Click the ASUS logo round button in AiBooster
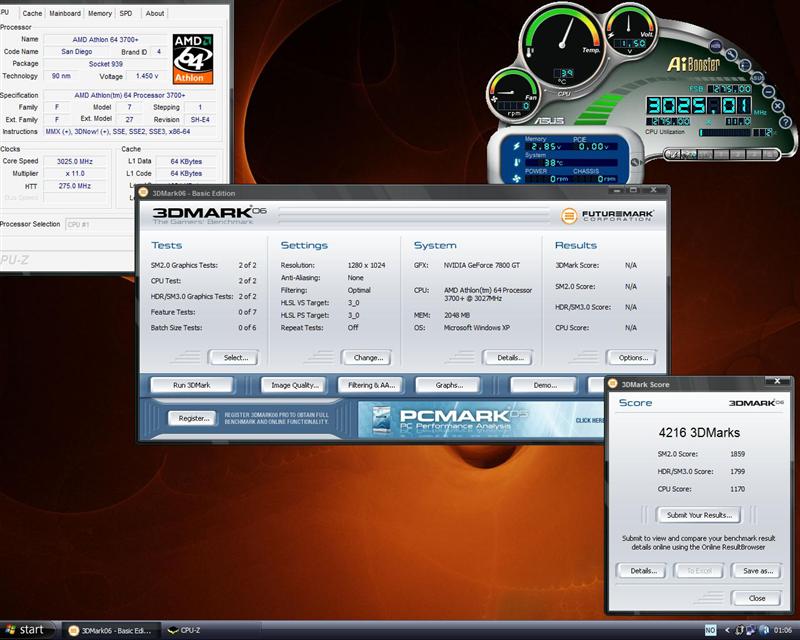Screen dimensions: 800x640 click(758, 78)
